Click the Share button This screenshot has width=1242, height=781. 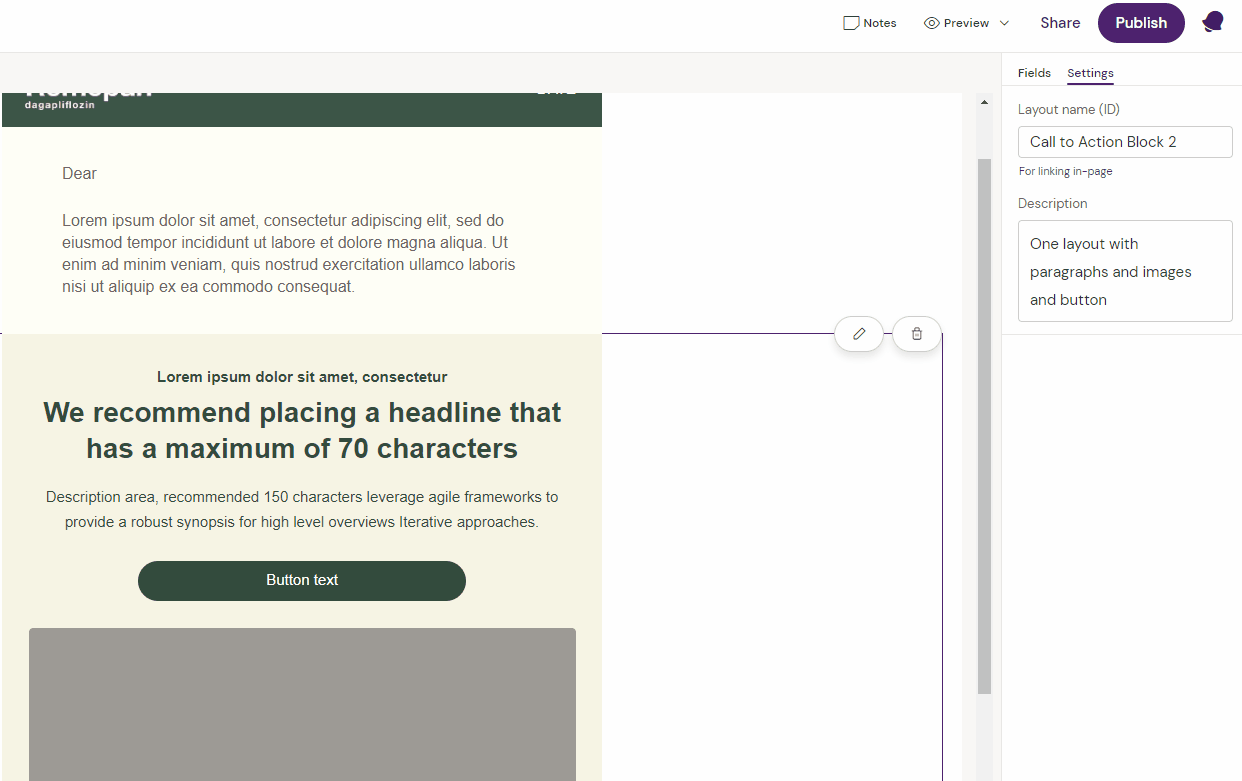coord(1059,23)
